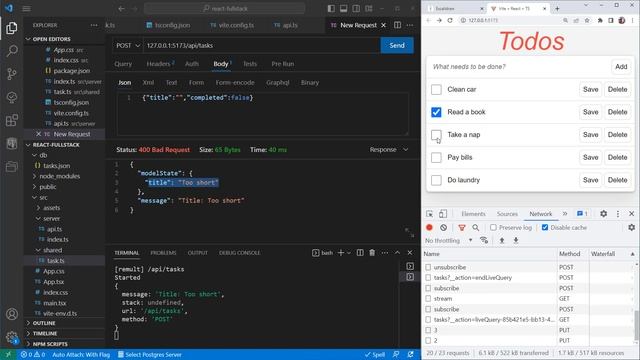Screen dimensions: 640x360
Task: Send the POST request
Action: [397, 45]
